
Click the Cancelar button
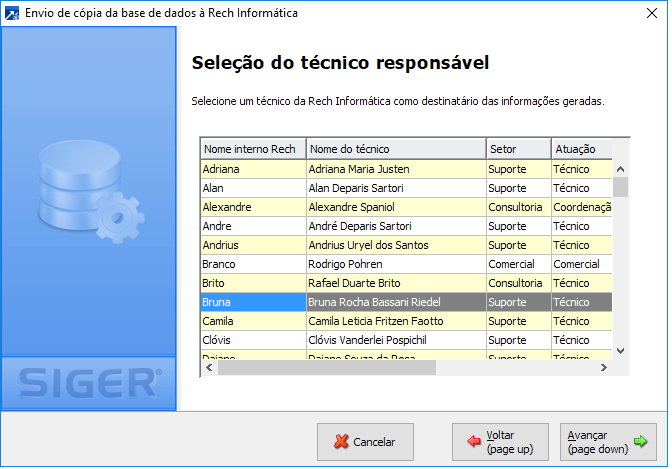click(x=365, y=442)
